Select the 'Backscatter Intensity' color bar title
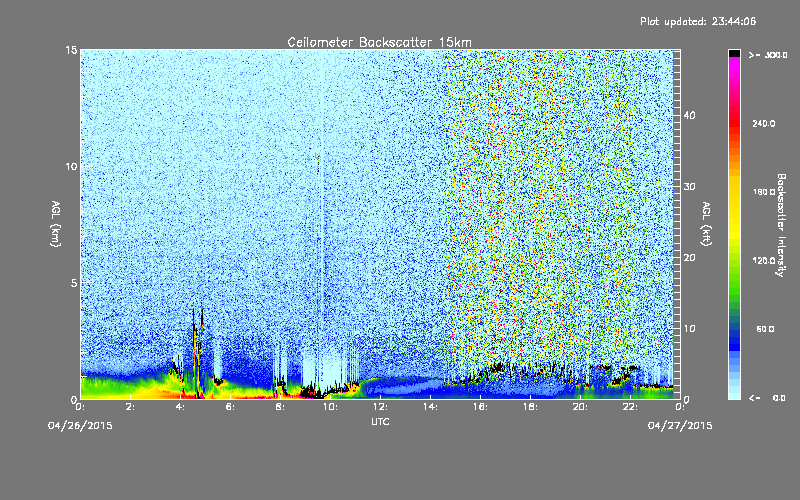The image size is (800, 500). (x=781, y=225)
